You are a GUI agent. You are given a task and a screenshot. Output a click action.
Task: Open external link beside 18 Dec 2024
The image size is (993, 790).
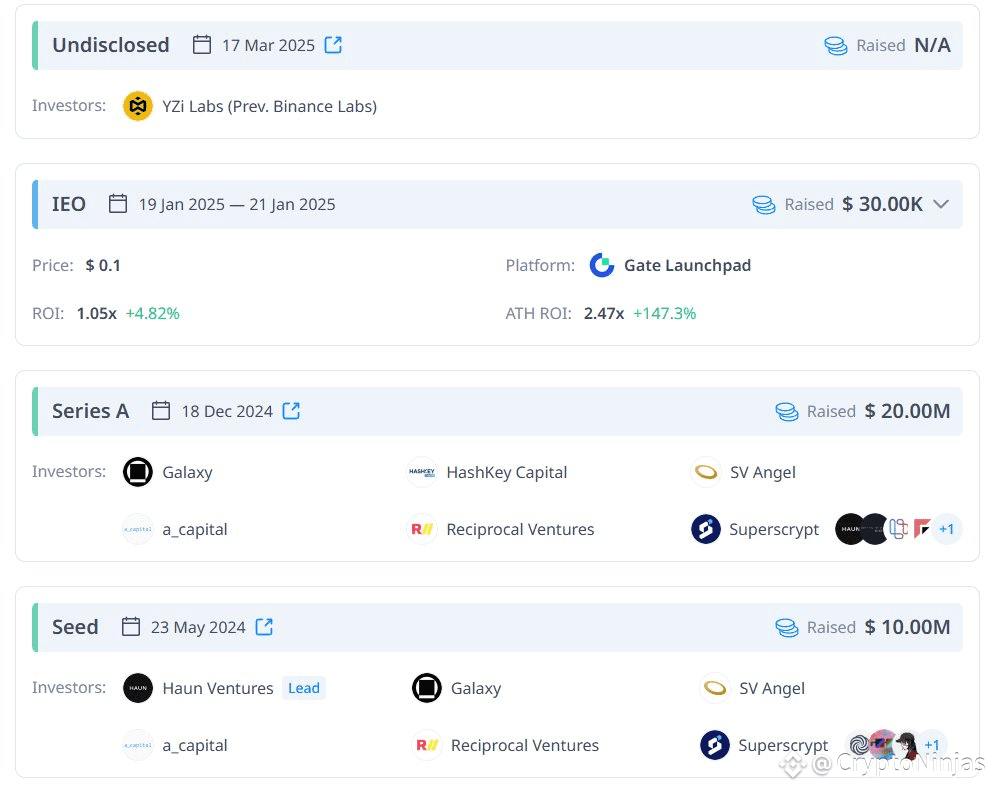(x=291, y=411)
